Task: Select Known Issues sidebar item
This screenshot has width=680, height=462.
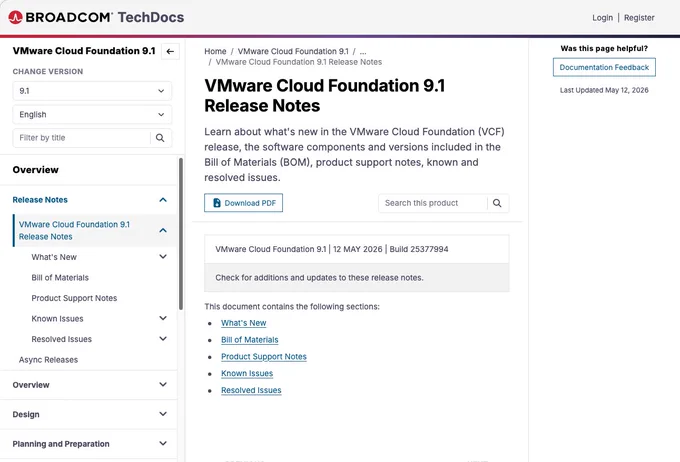Action: coord(57,318)
